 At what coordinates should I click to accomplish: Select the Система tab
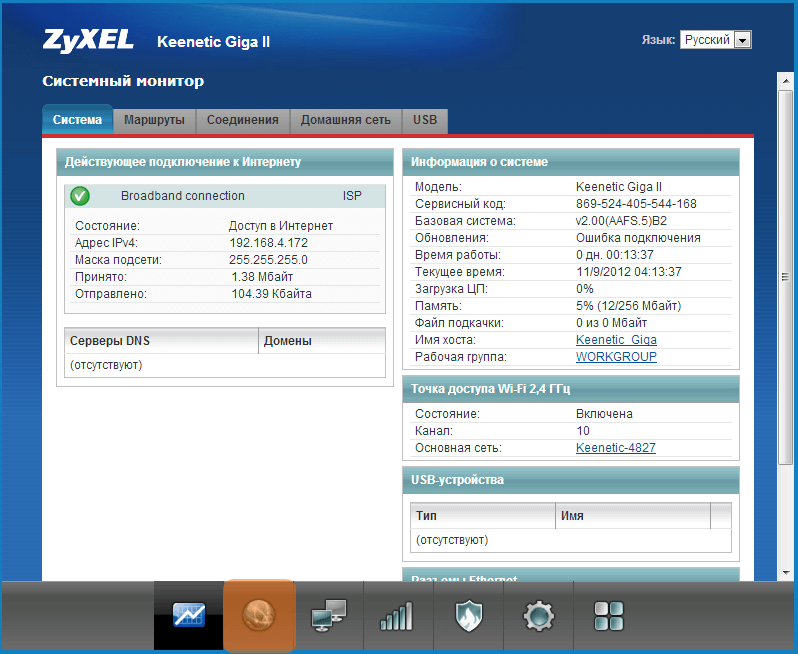point(77,120)
